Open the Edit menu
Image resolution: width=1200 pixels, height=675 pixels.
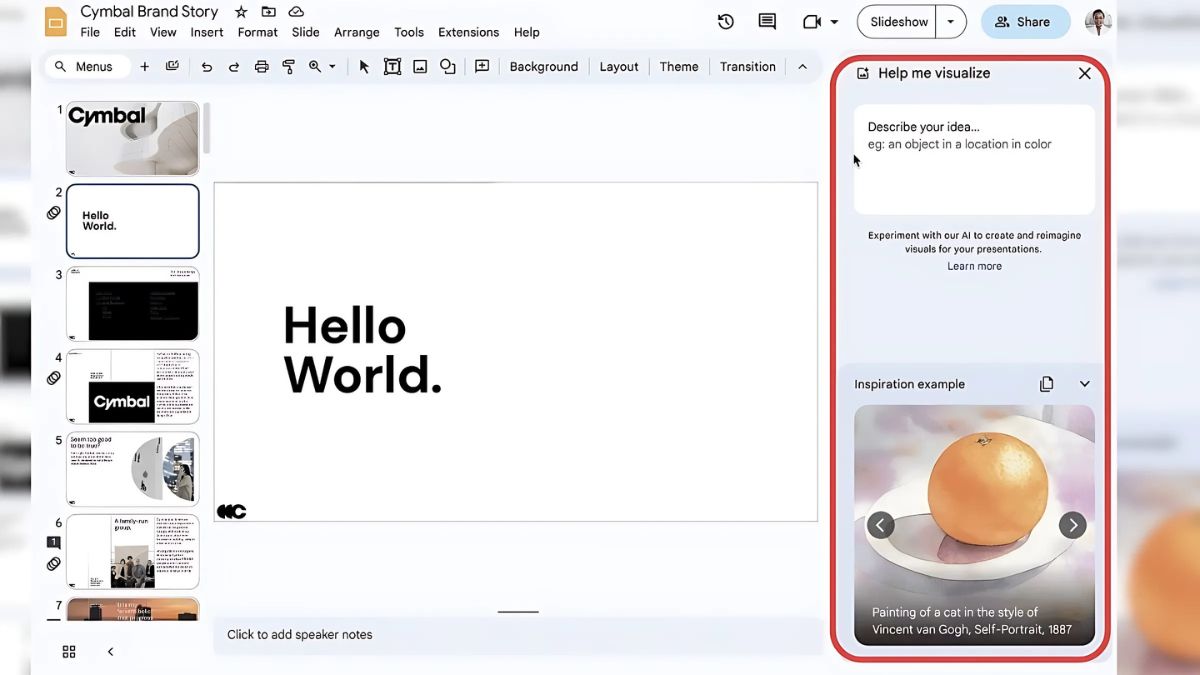(124, 32)
